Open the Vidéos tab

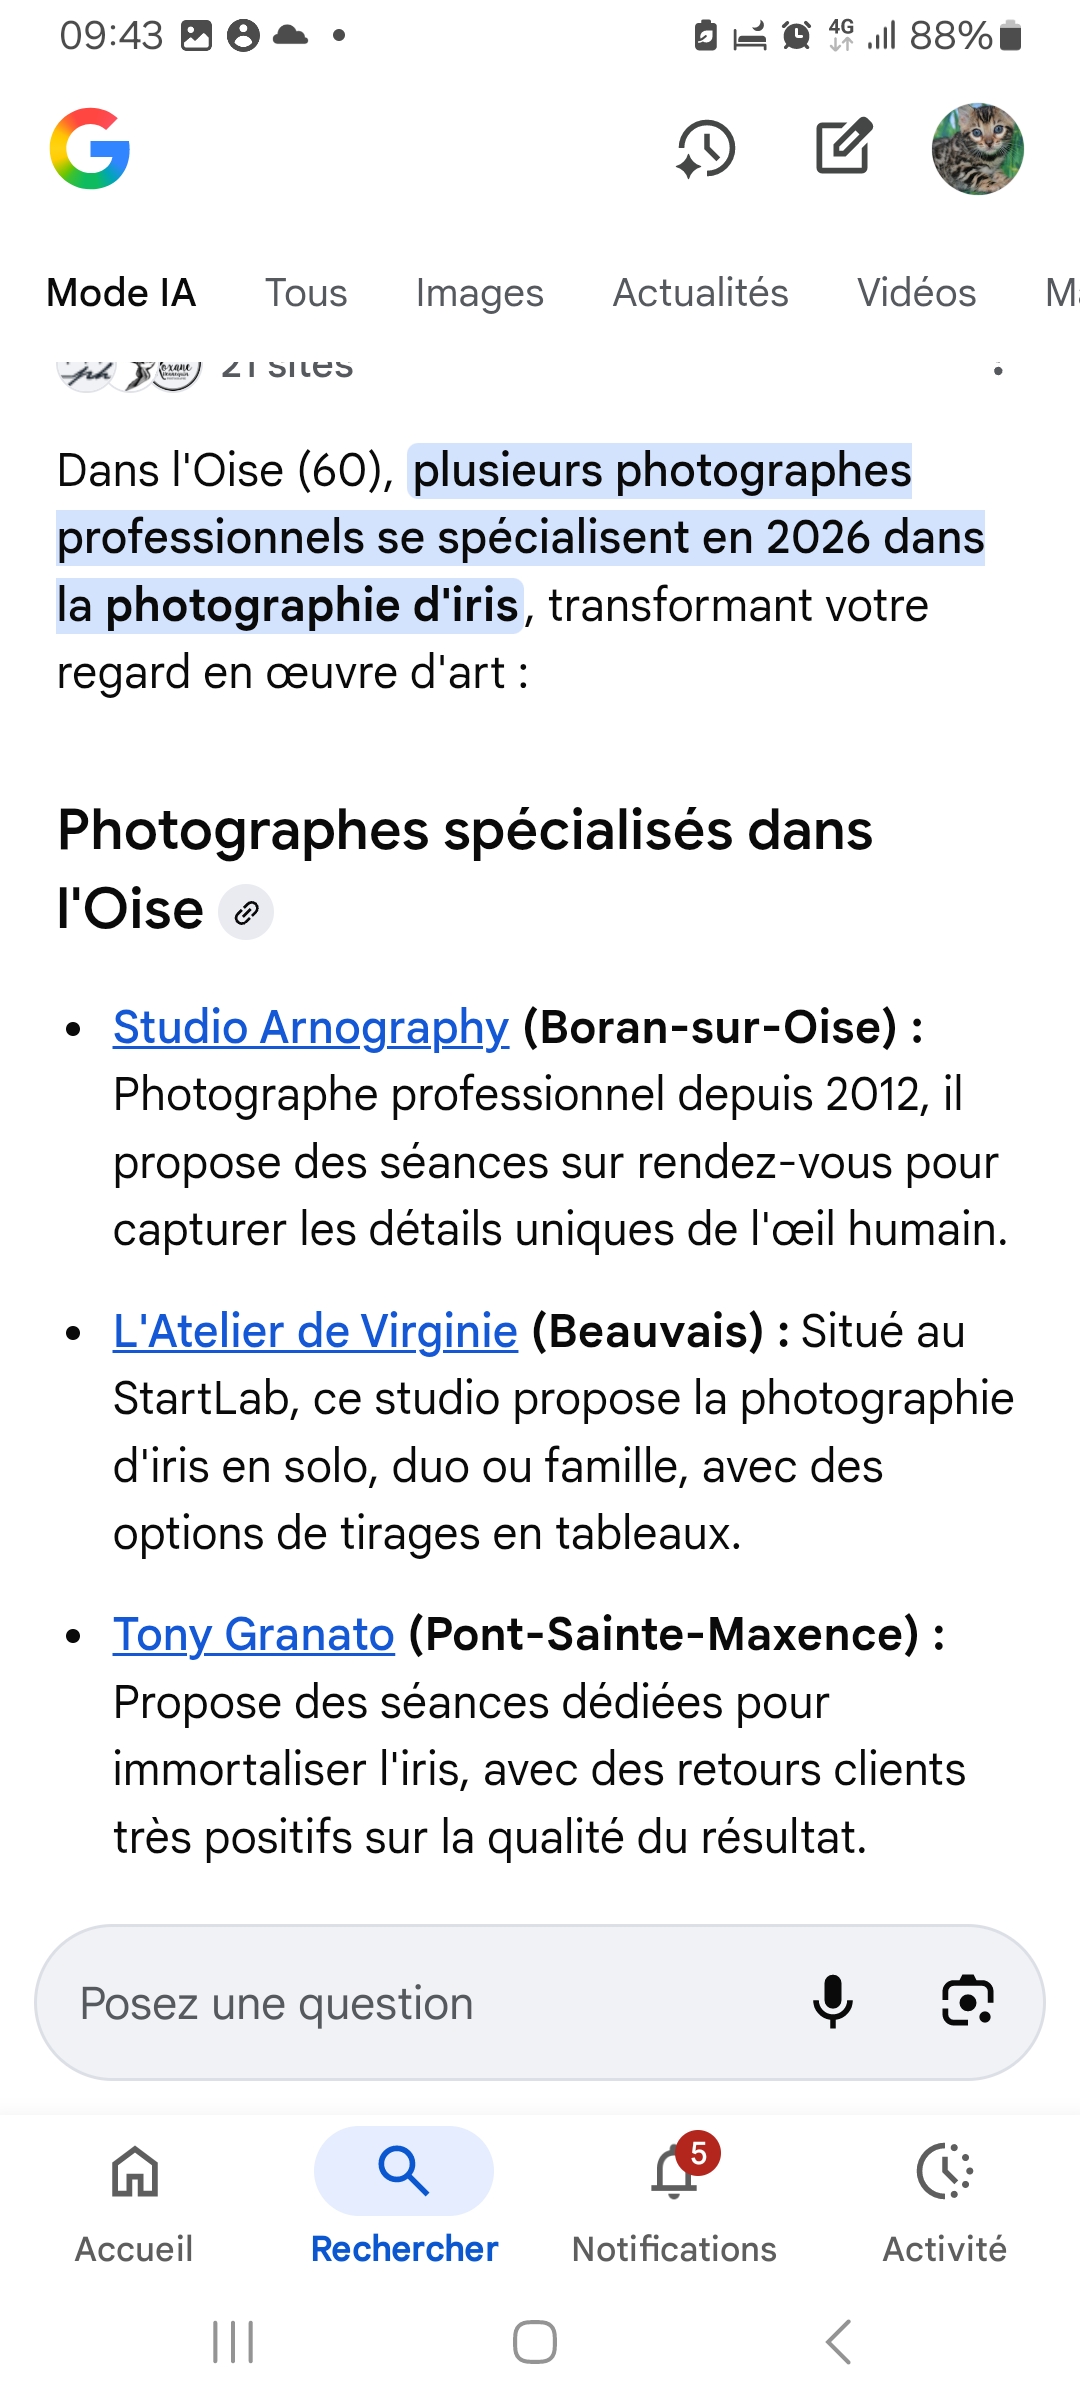coord(916,293)
